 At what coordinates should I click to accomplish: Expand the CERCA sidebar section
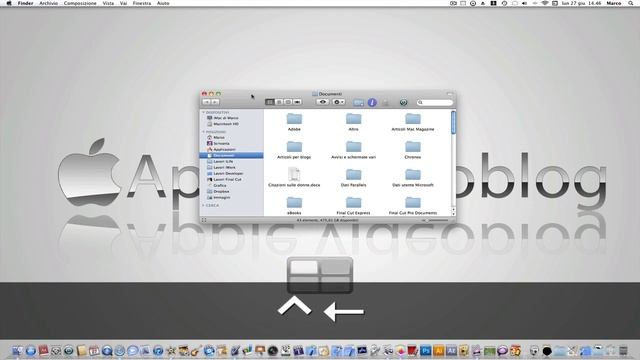point(203,205)
